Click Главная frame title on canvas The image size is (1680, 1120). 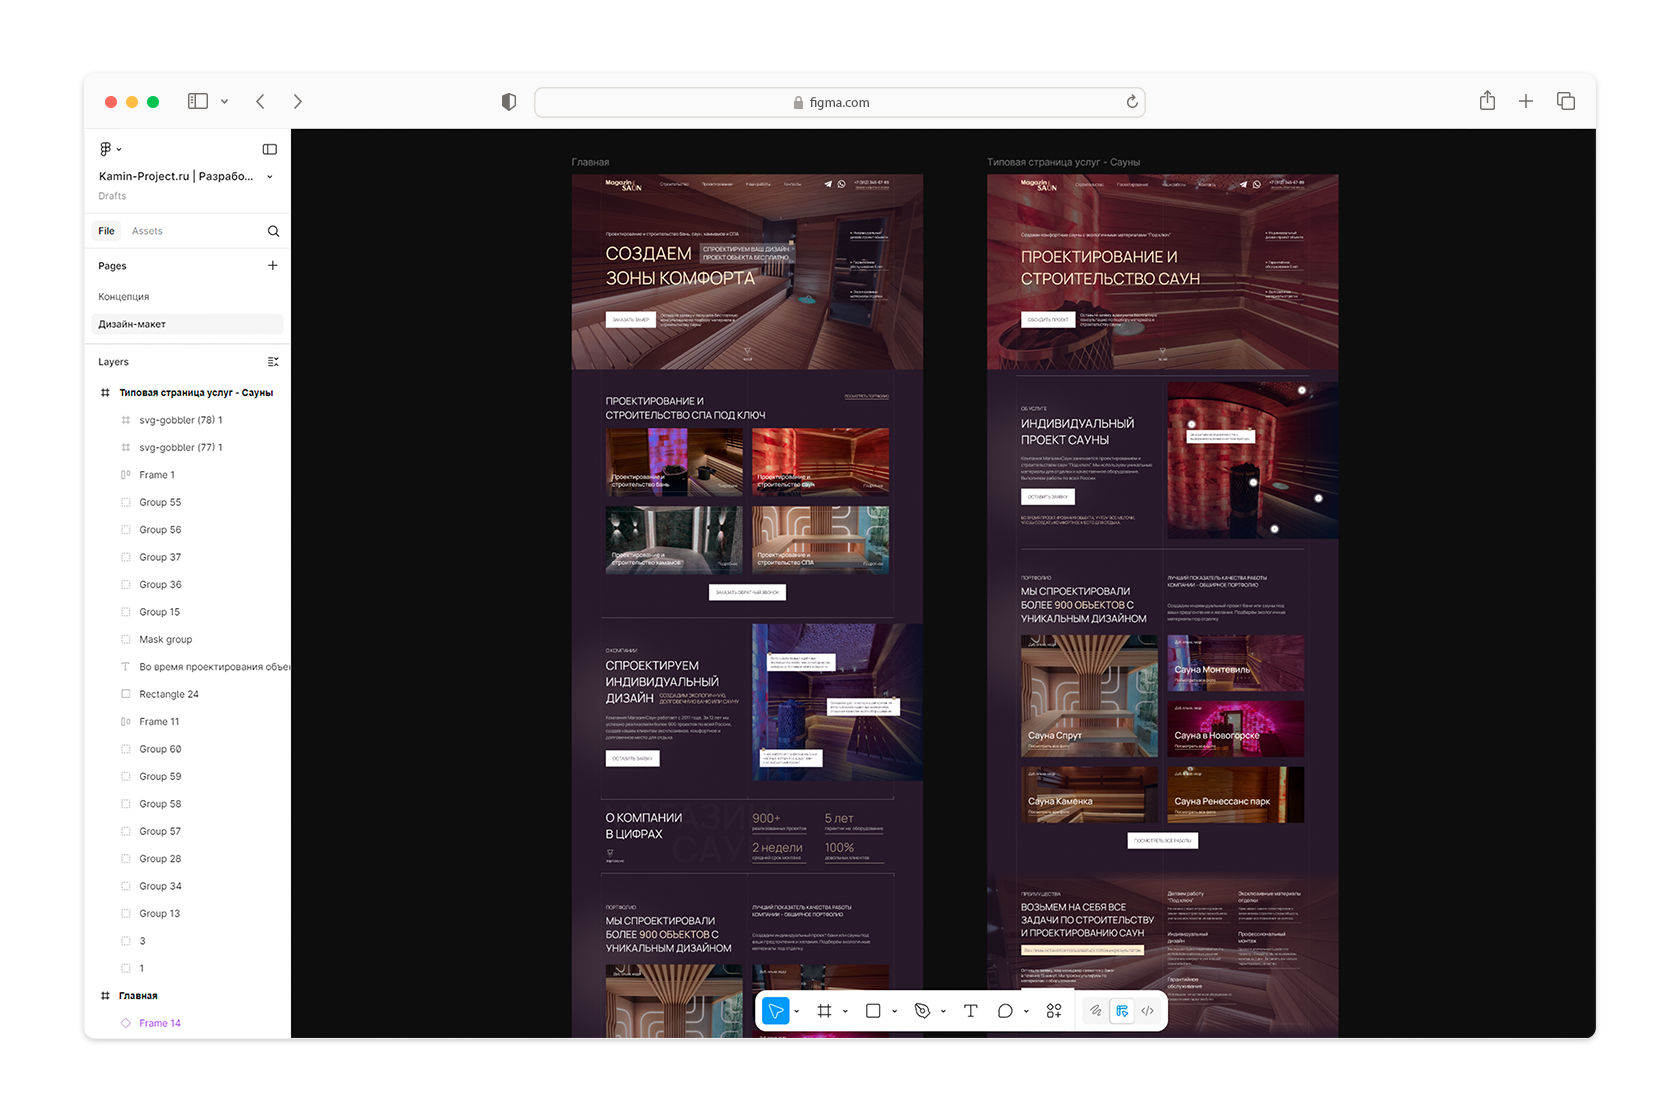click(590, 162)
